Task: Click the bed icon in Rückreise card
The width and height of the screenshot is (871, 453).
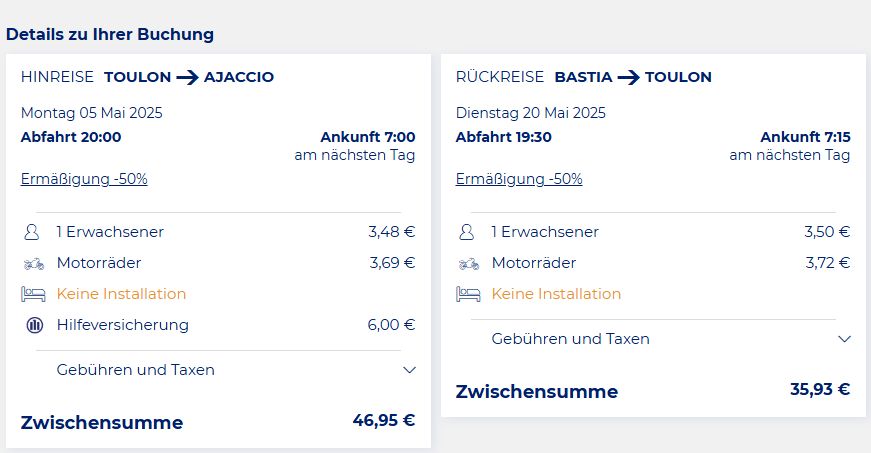Action: tap(468, 294)
